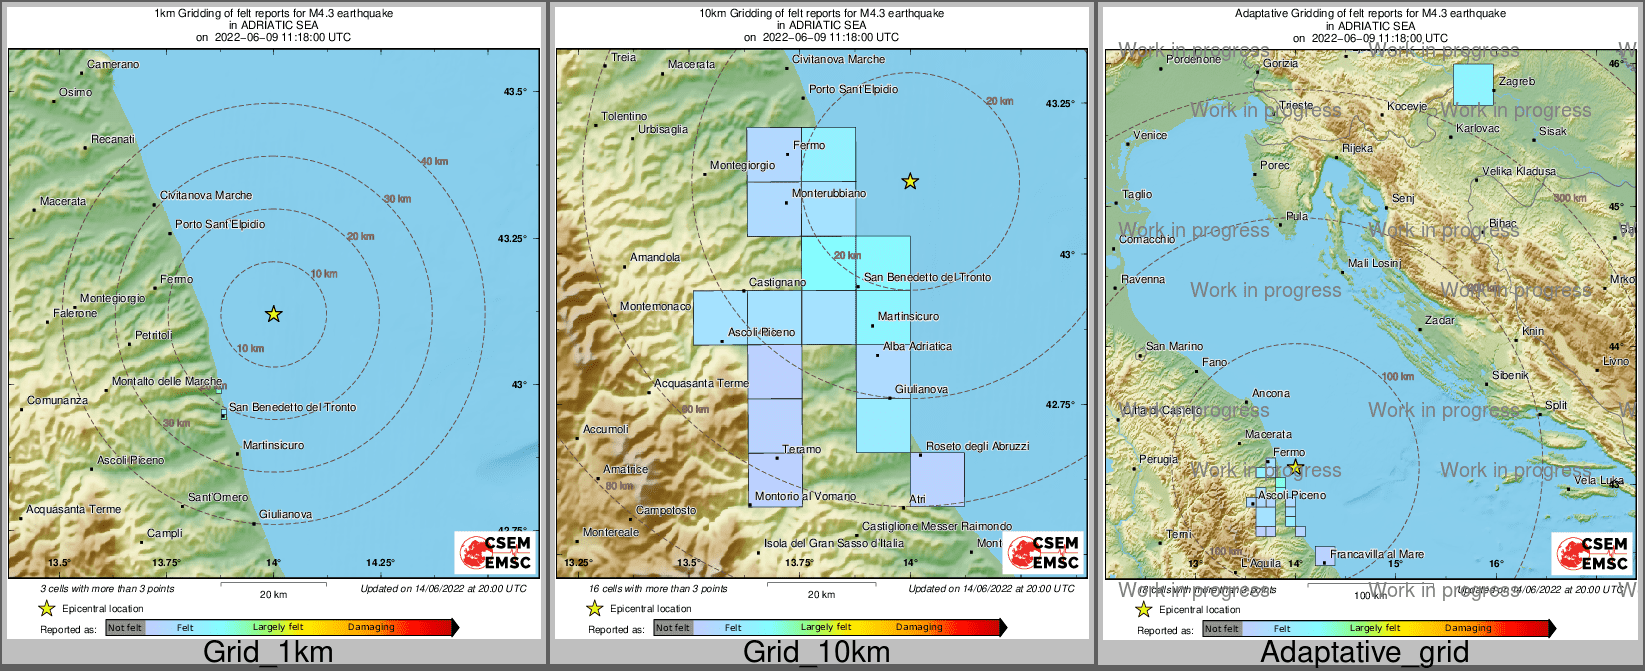
Task: Click the 'Adaptative Gridding of felt reports' title
Action: pyautogui.click(x=1370, y=13)
